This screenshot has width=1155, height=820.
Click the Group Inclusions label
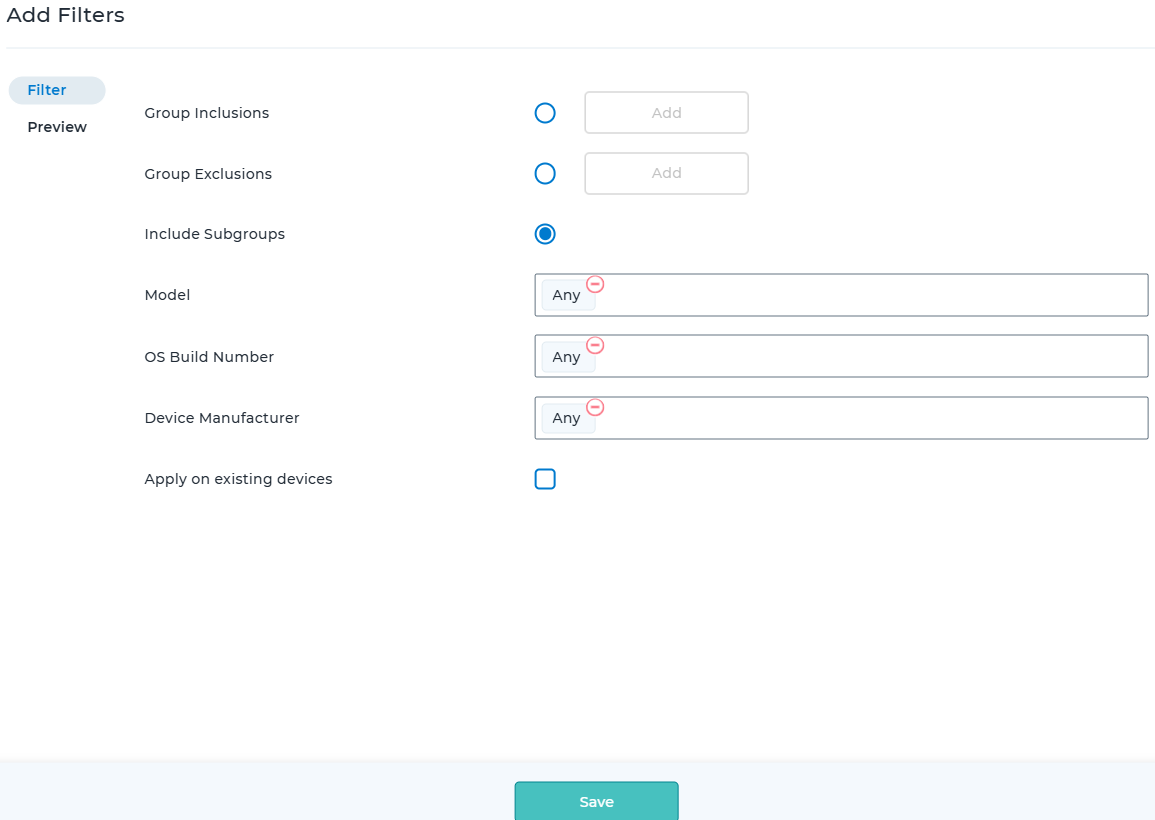click(x=207, y=113)
